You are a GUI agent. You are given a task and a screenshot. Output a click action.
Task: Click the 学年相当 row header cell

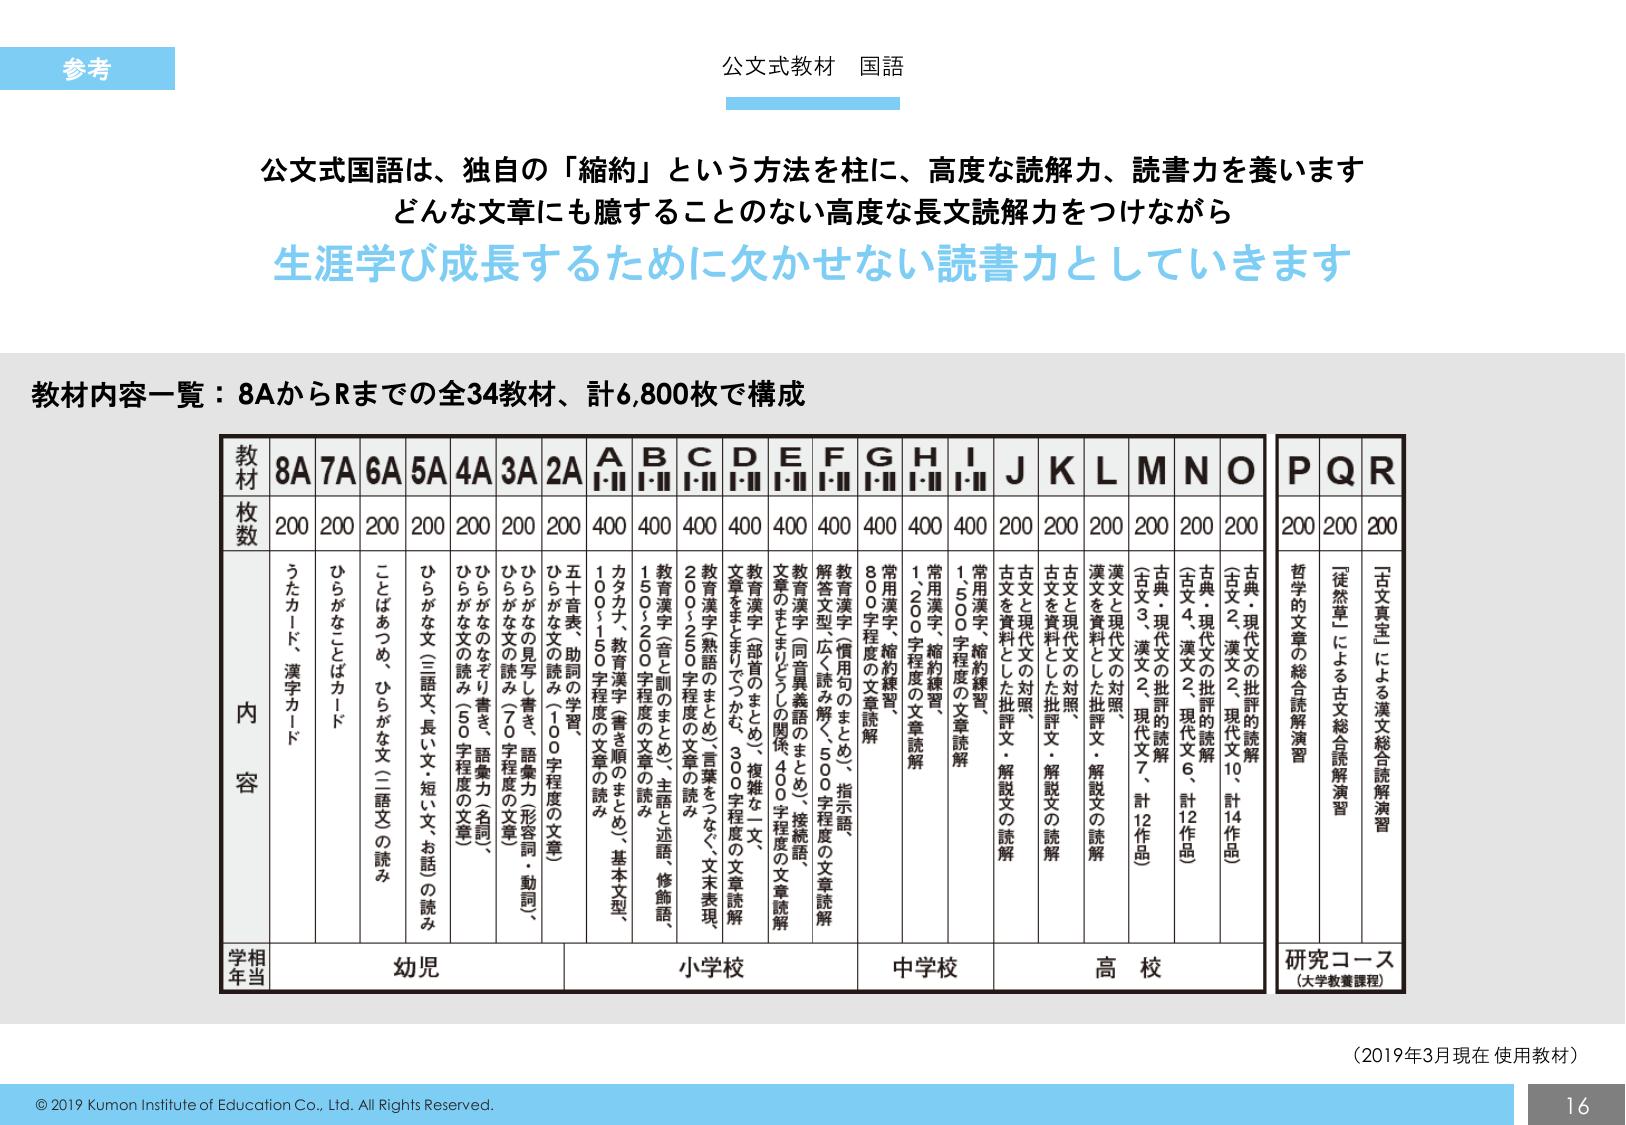[246, 967]
